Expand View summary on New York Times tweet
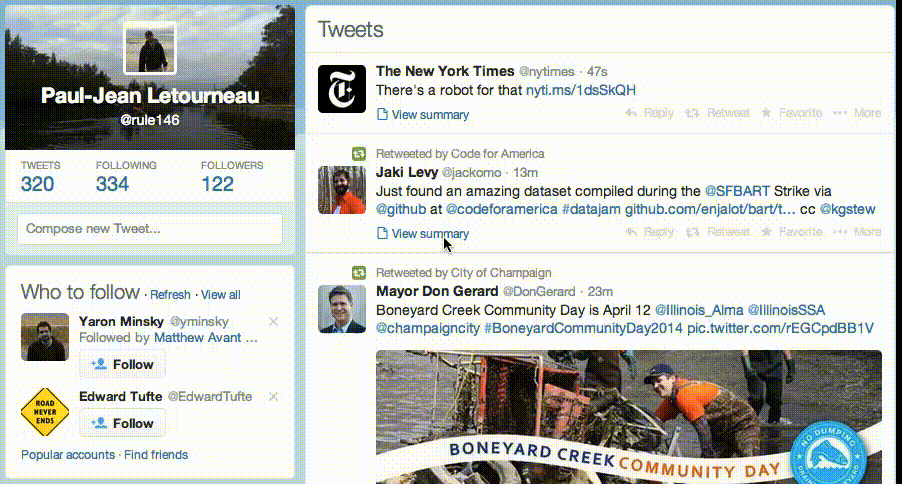 click(x=423, y=115)
